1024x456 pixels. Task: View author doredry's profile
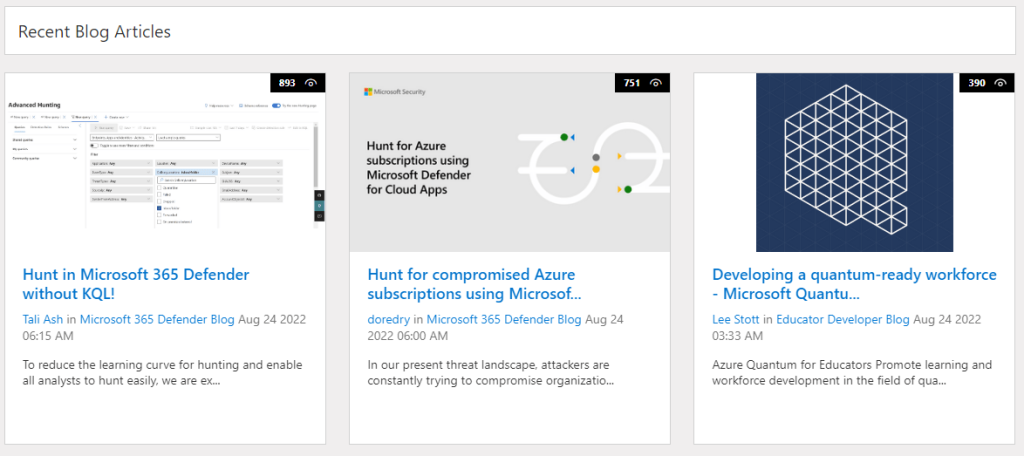[x=390, y=319]
